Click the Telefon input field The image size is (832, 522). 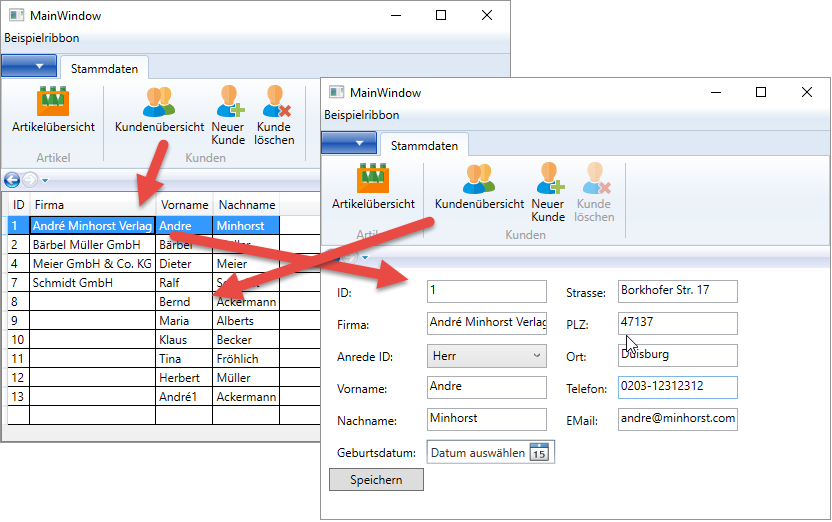[677, 387]
